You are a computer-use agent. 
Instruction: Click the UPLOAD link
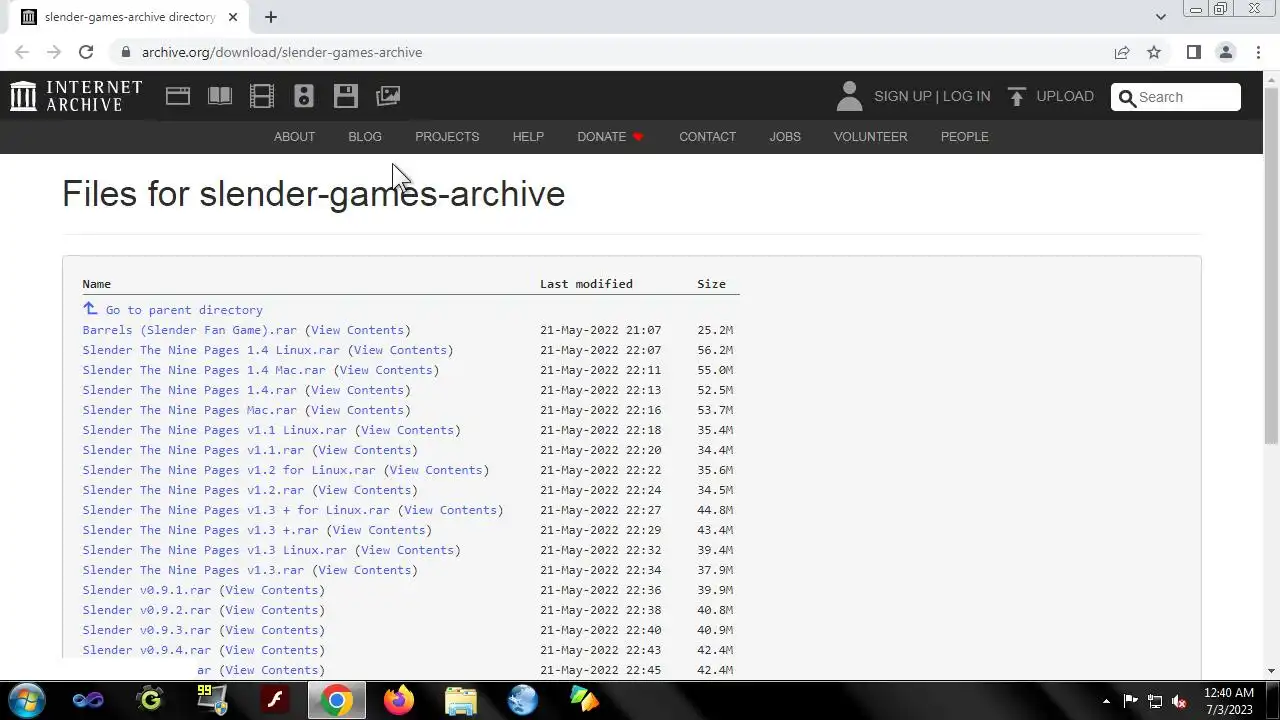(x=1065, y=97)
